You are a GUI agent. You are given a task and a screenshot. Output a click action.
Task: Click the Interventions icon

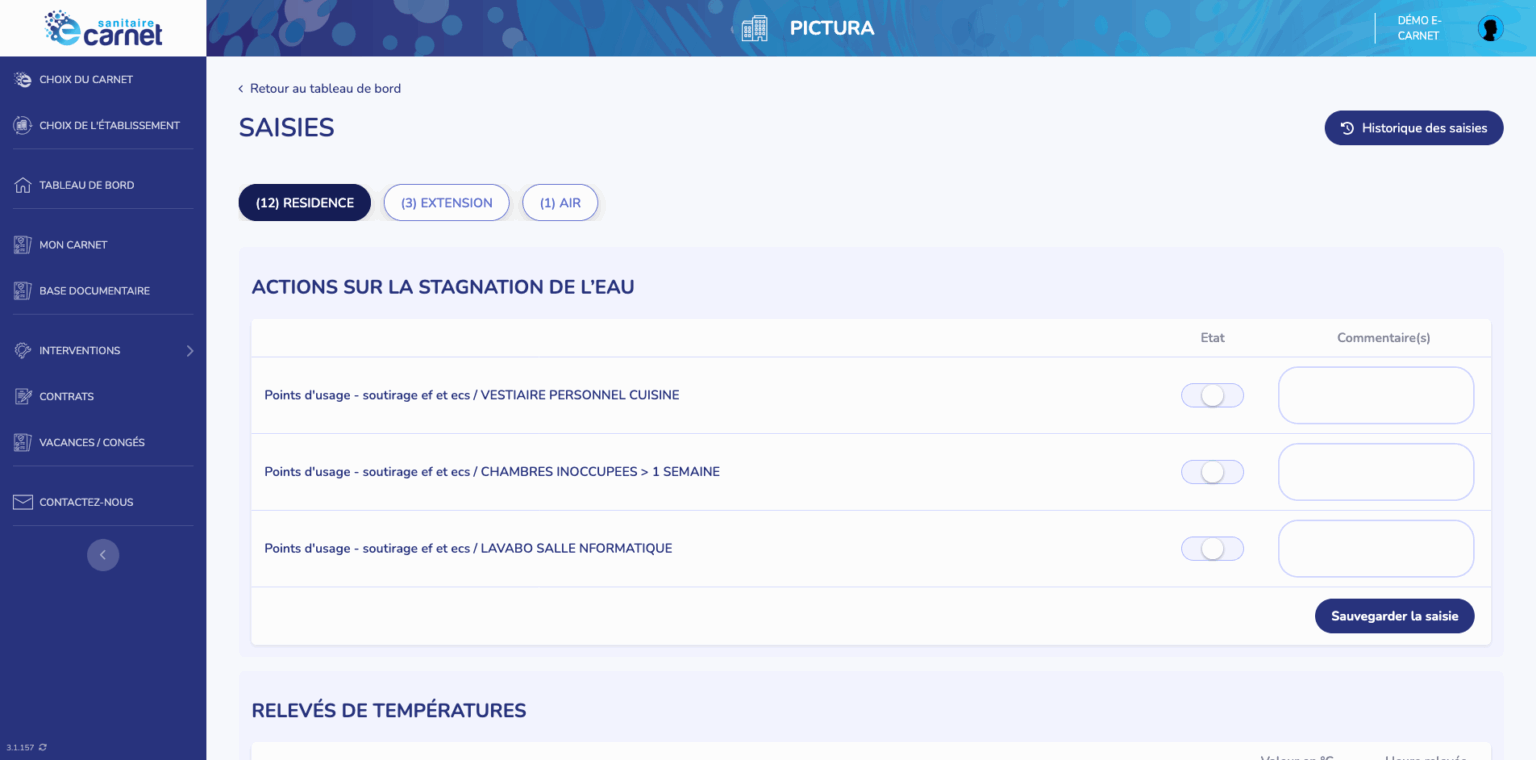coord(22,351)
